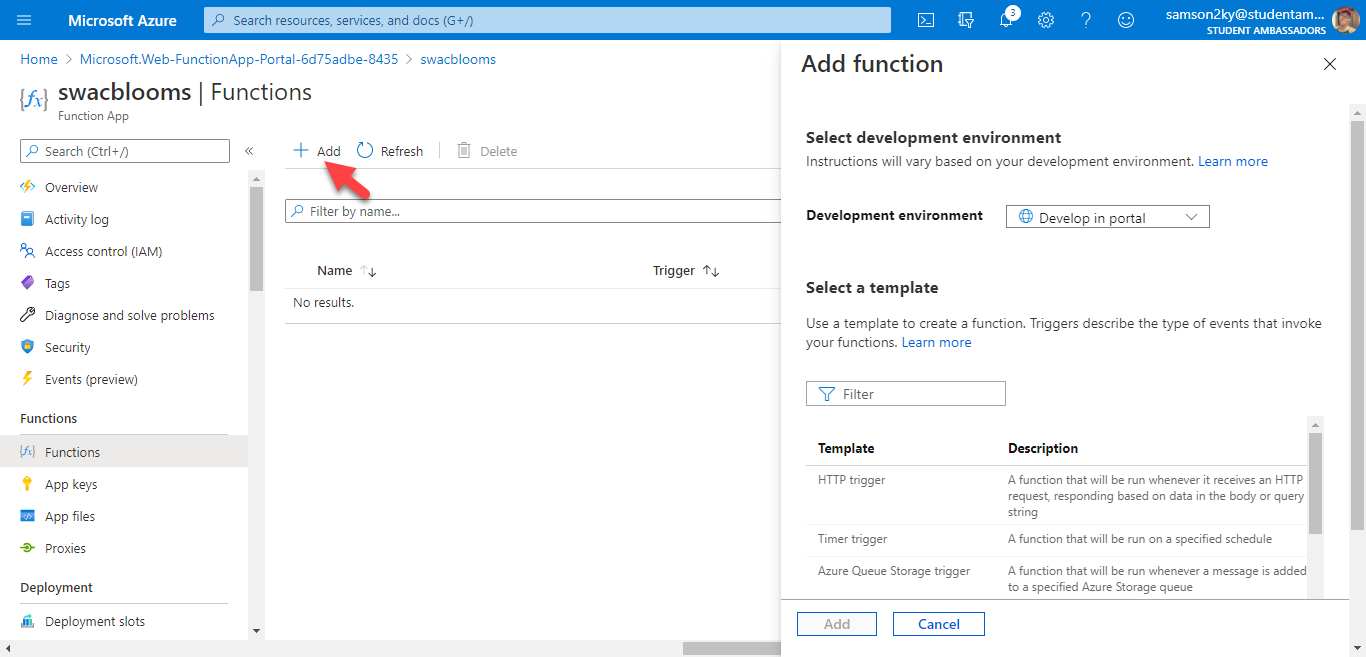Screen dimensions: 1366x657
Task: Click the template list scrollbar
Action: [x=1315, y=483]
